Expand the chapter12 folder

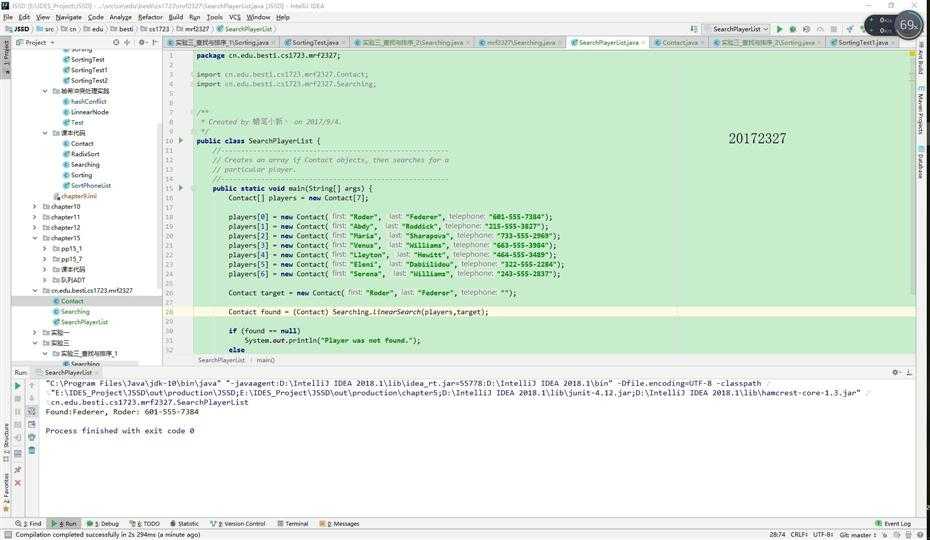pyautogui.click(x=34, y=227)
